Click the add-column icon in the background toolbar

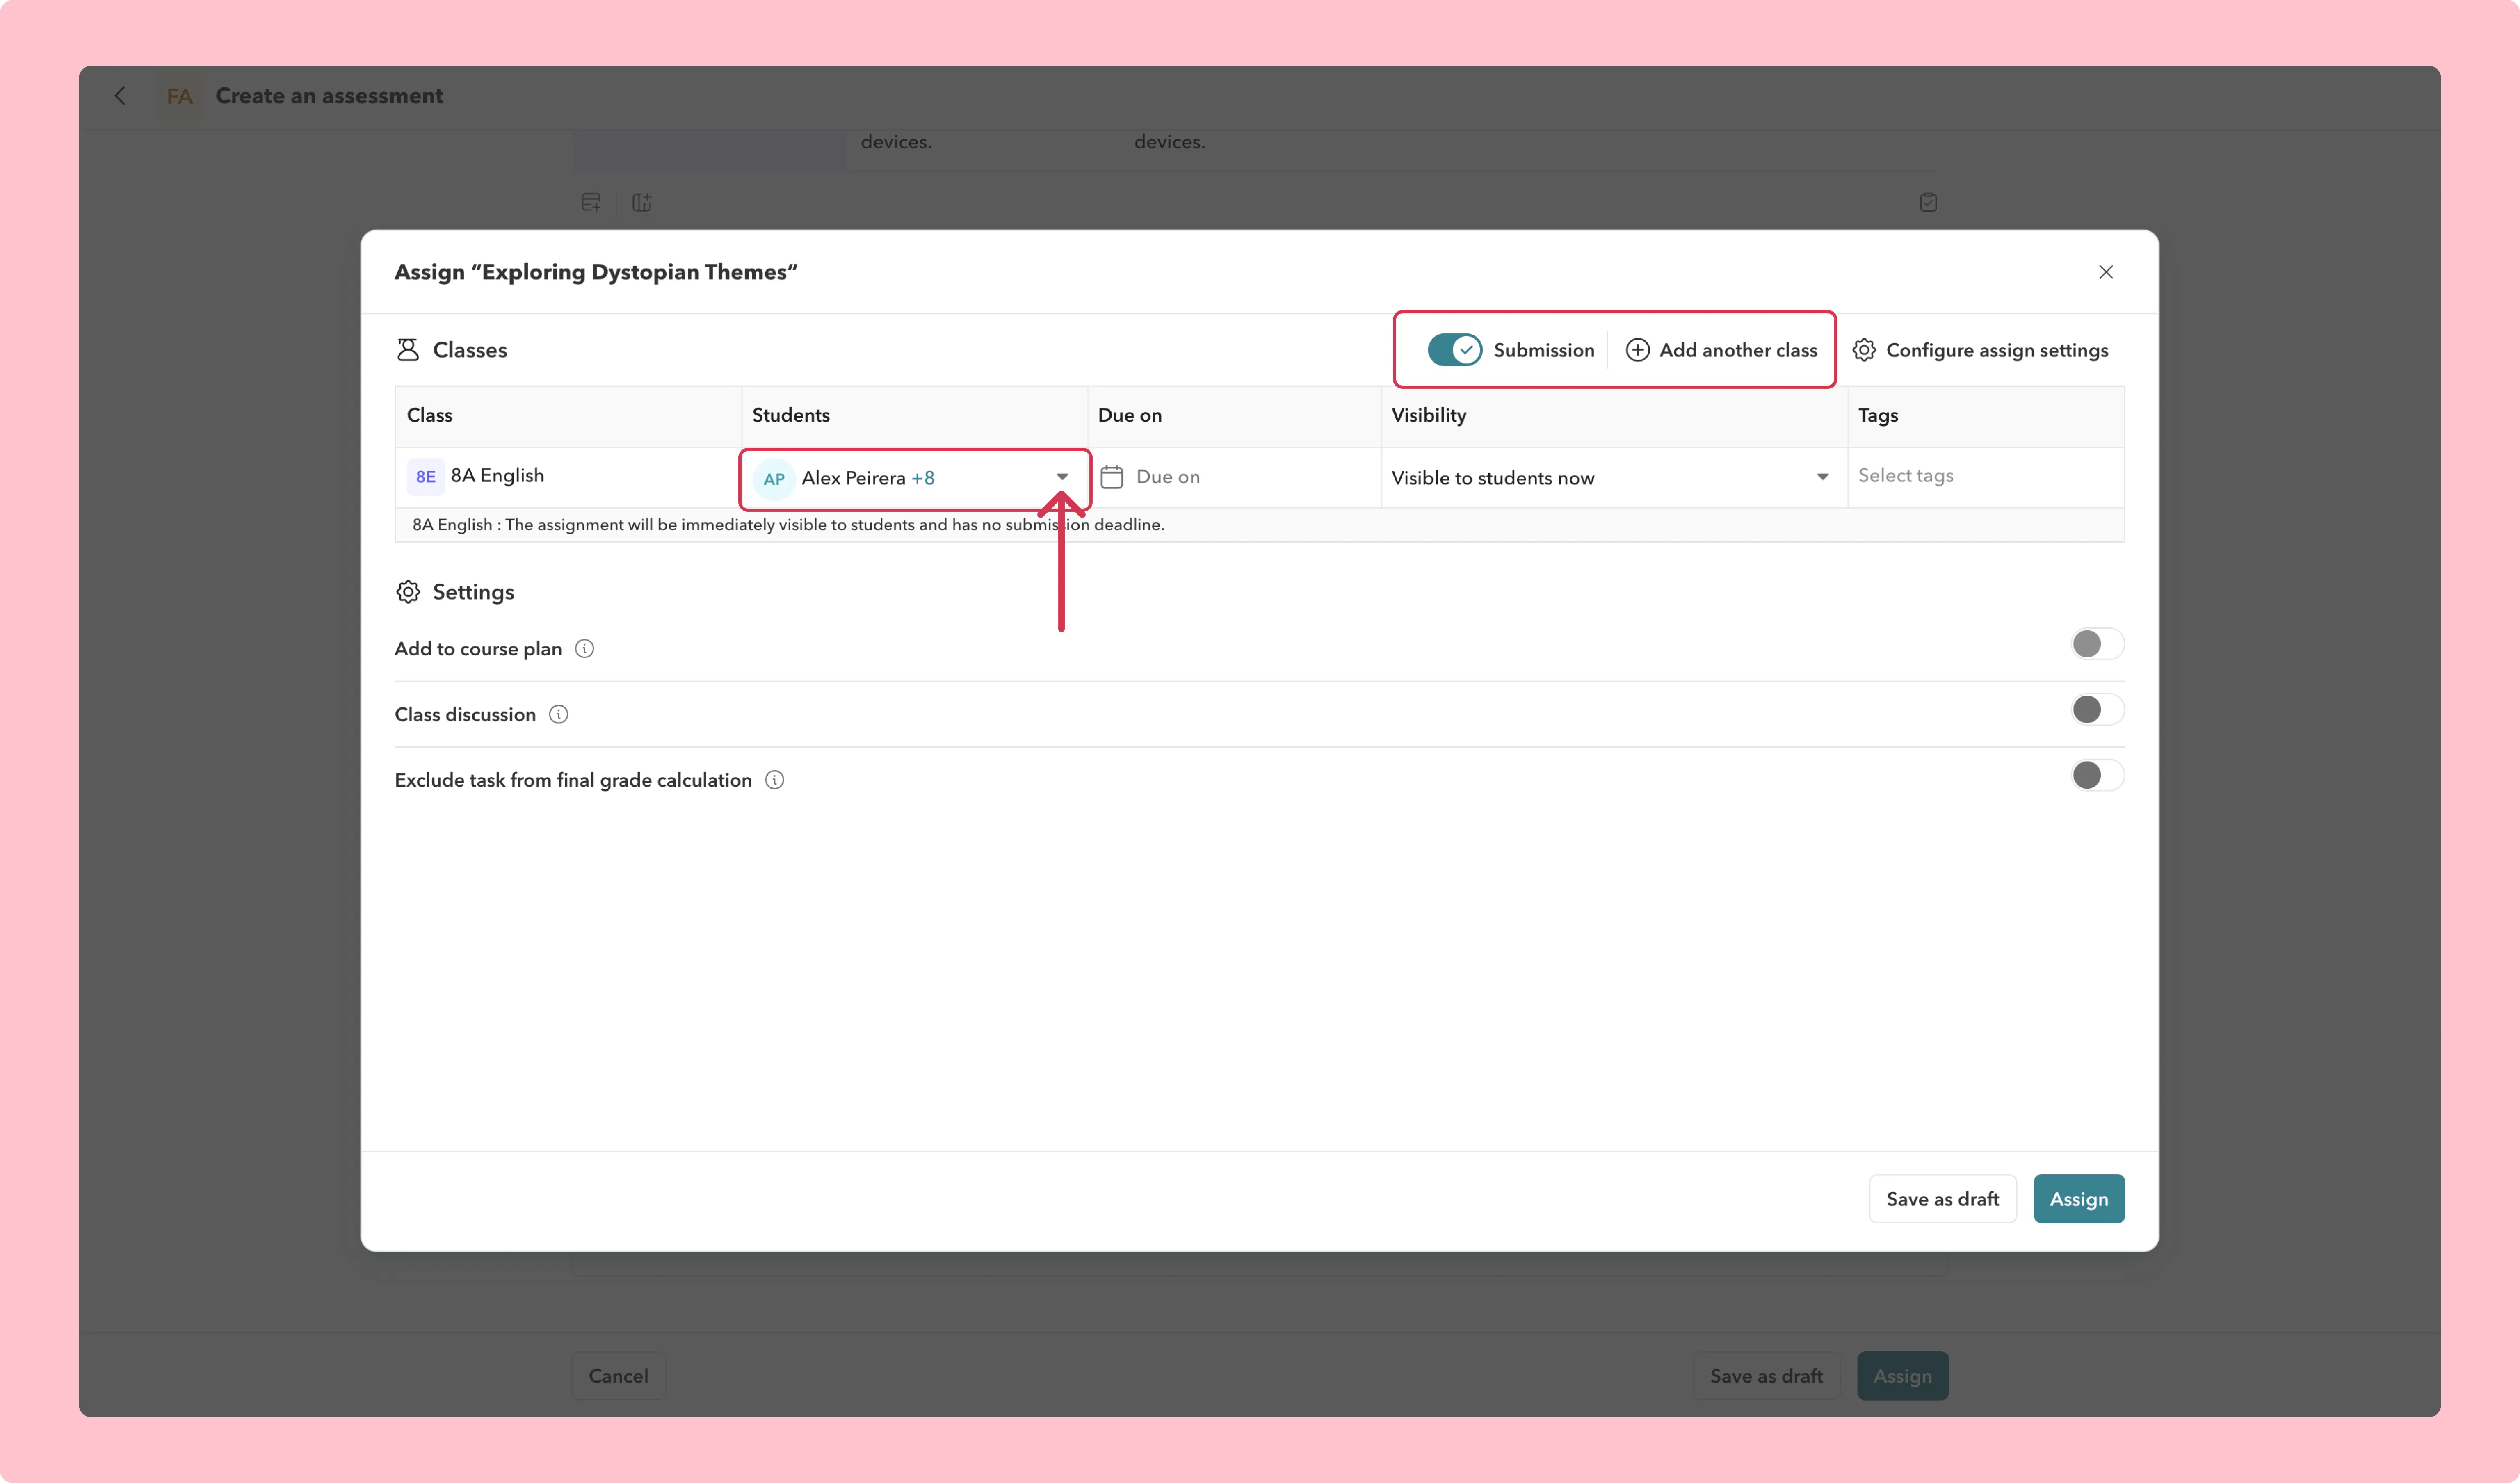(x=642, y=203)
